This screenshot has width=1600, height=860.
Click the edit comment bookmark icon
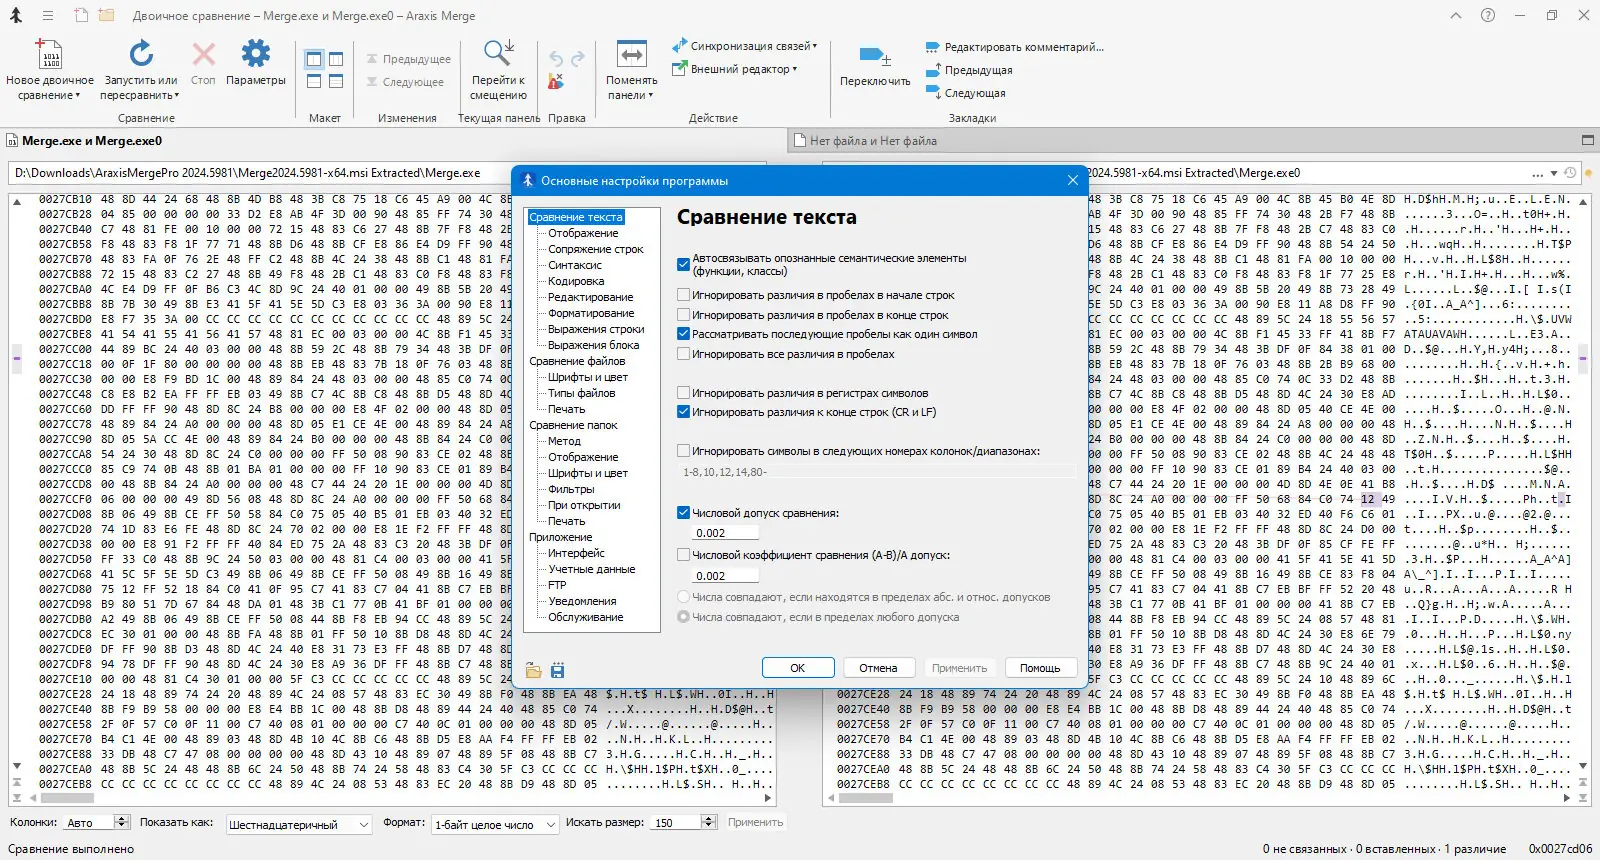point(932,47)
